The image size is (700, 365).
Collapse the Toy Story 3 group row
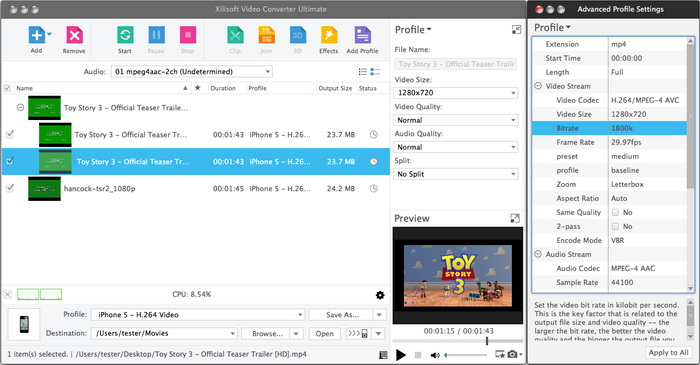click(20, 108)
